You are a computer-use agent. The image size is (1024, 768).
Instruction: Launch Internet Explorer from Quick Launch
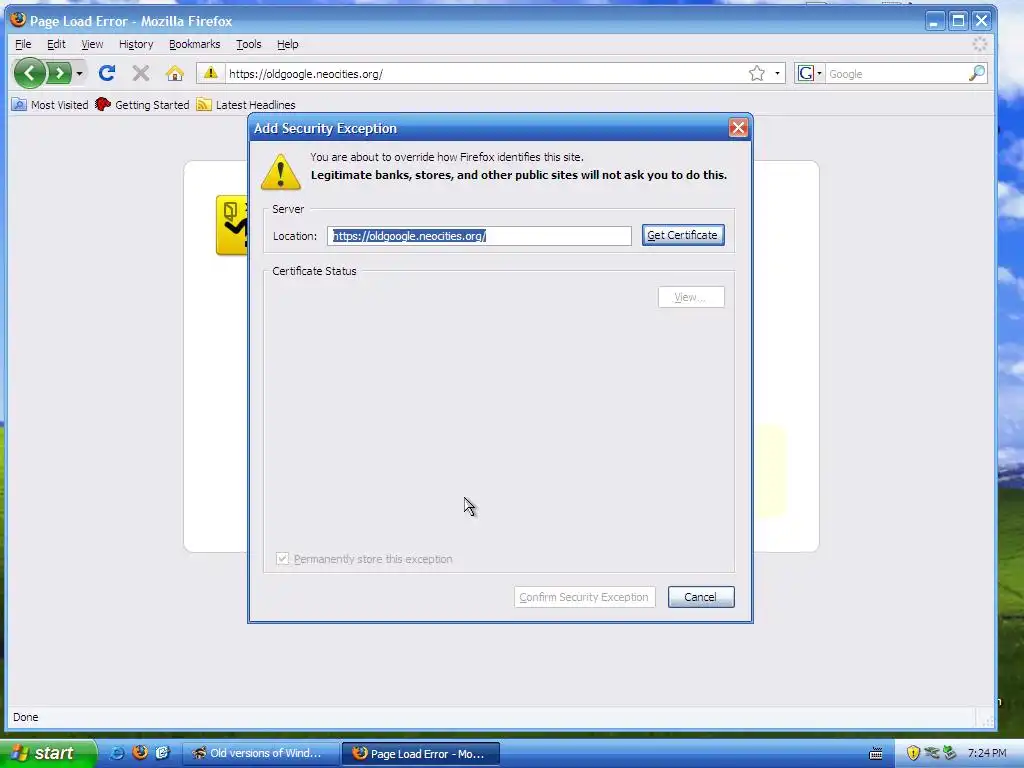[x=117, y=753]
